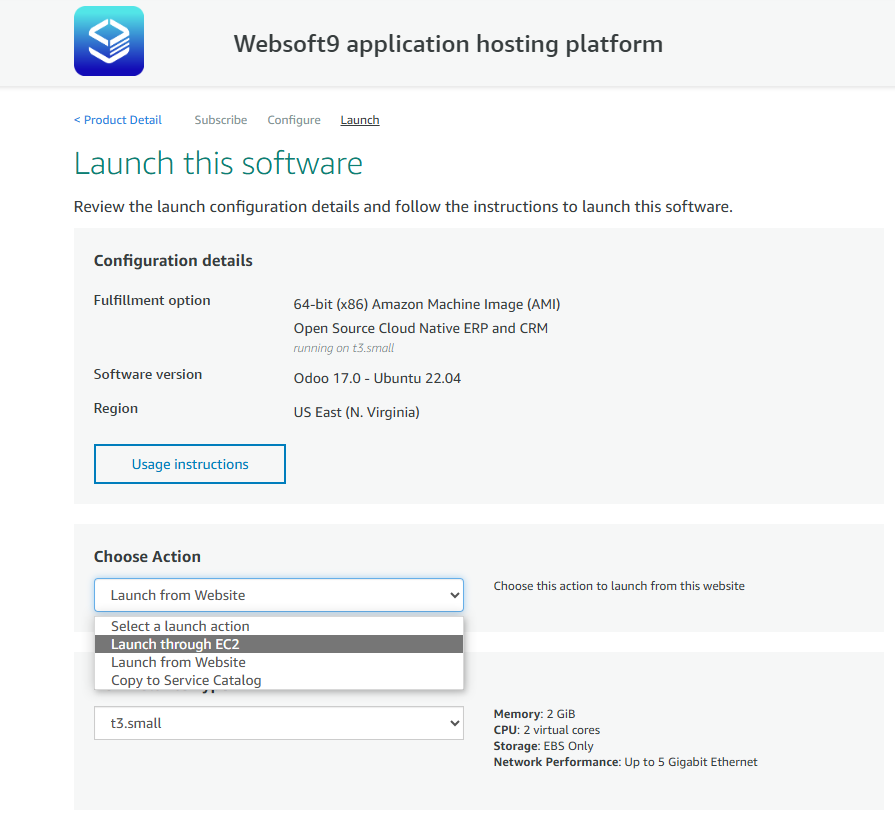
Task: Choose the "Select a launch action" option
Action: (x=180, y=626)
